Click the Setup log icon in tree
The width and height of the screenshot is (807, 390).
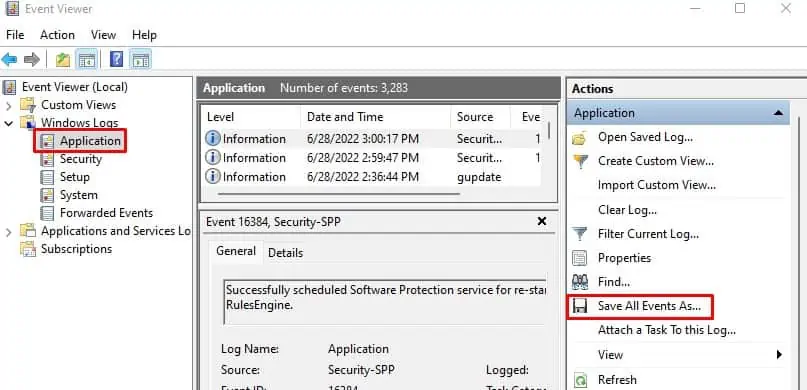(x=47, y=178)
